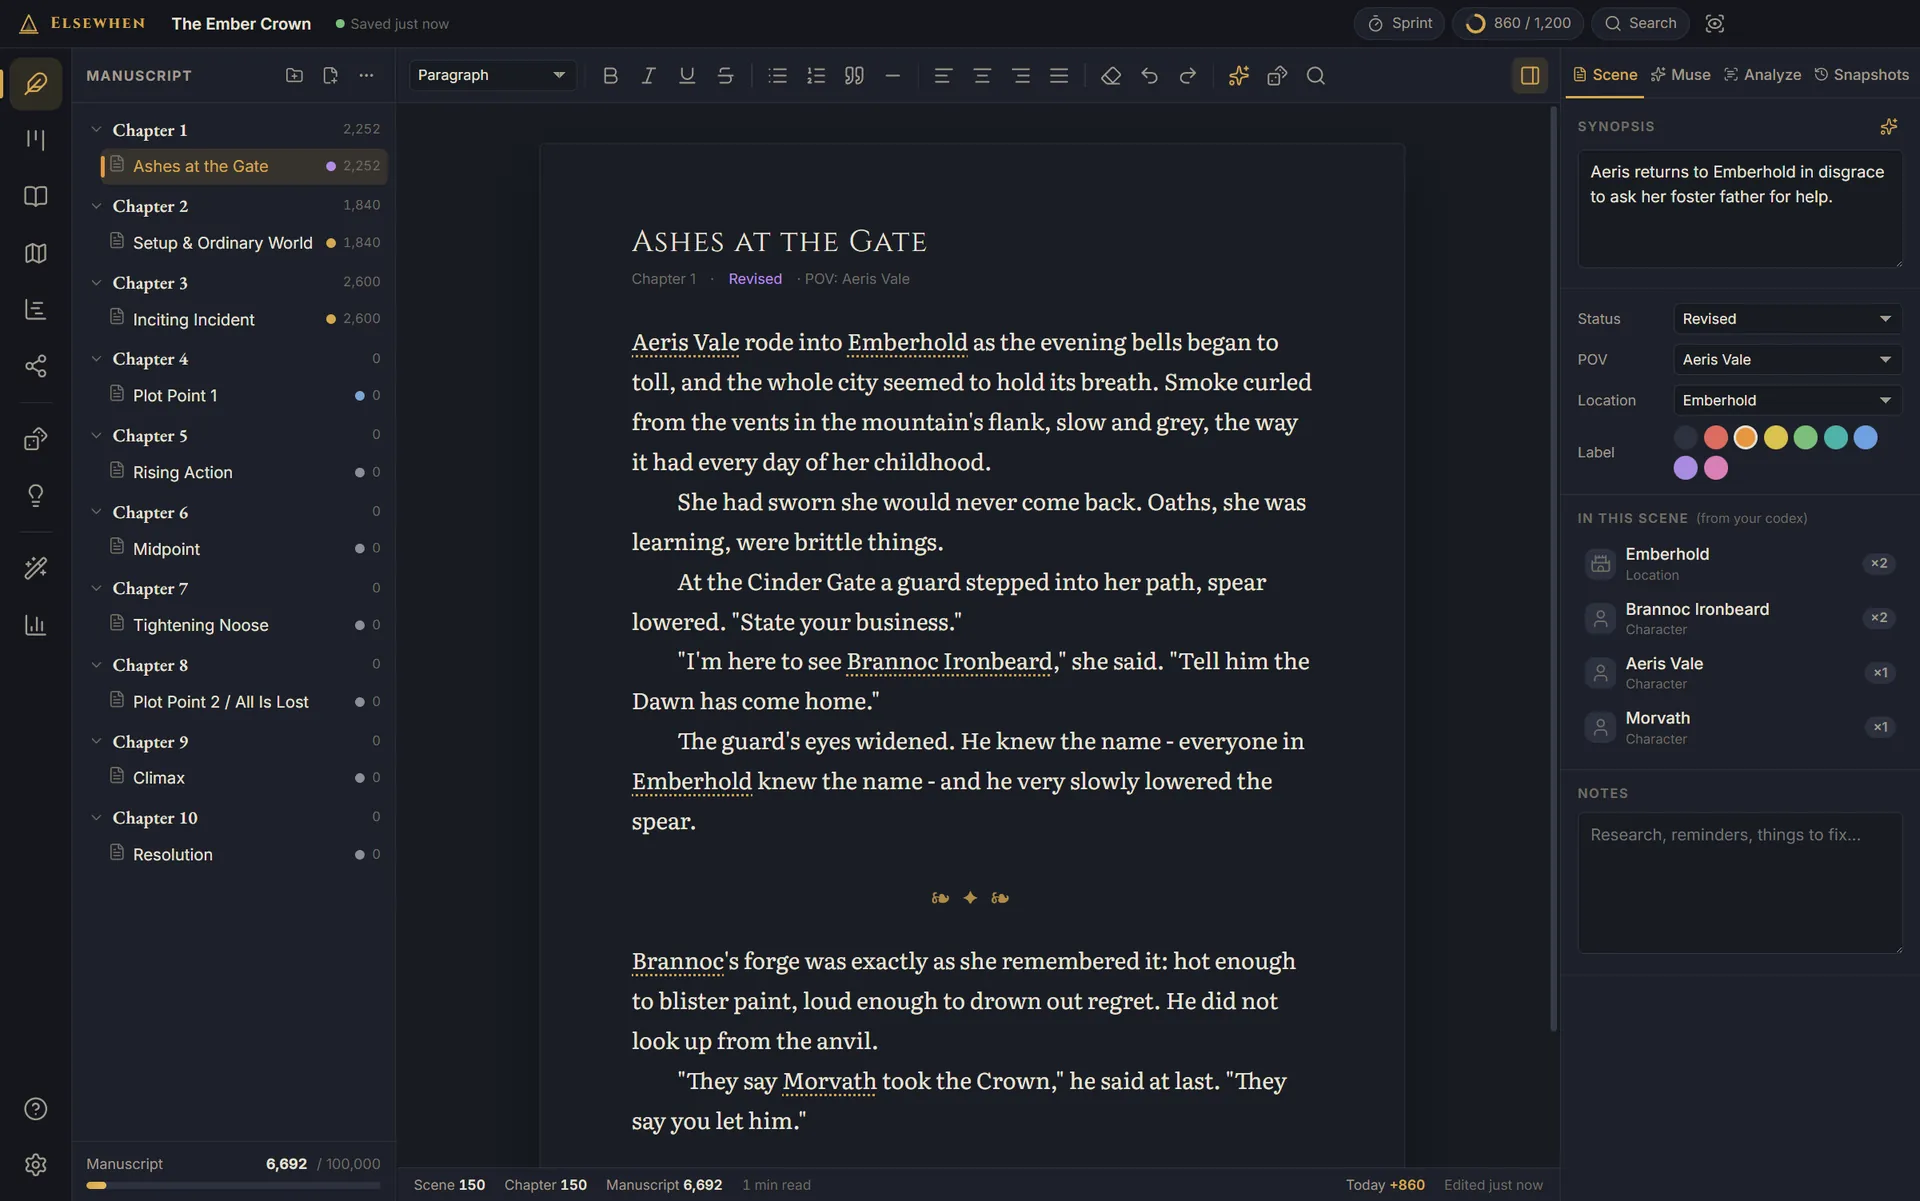Open the Location dropdown showing Emberhold
The height and width of the screenshot is (1201, 1920).
(1788, 401)
